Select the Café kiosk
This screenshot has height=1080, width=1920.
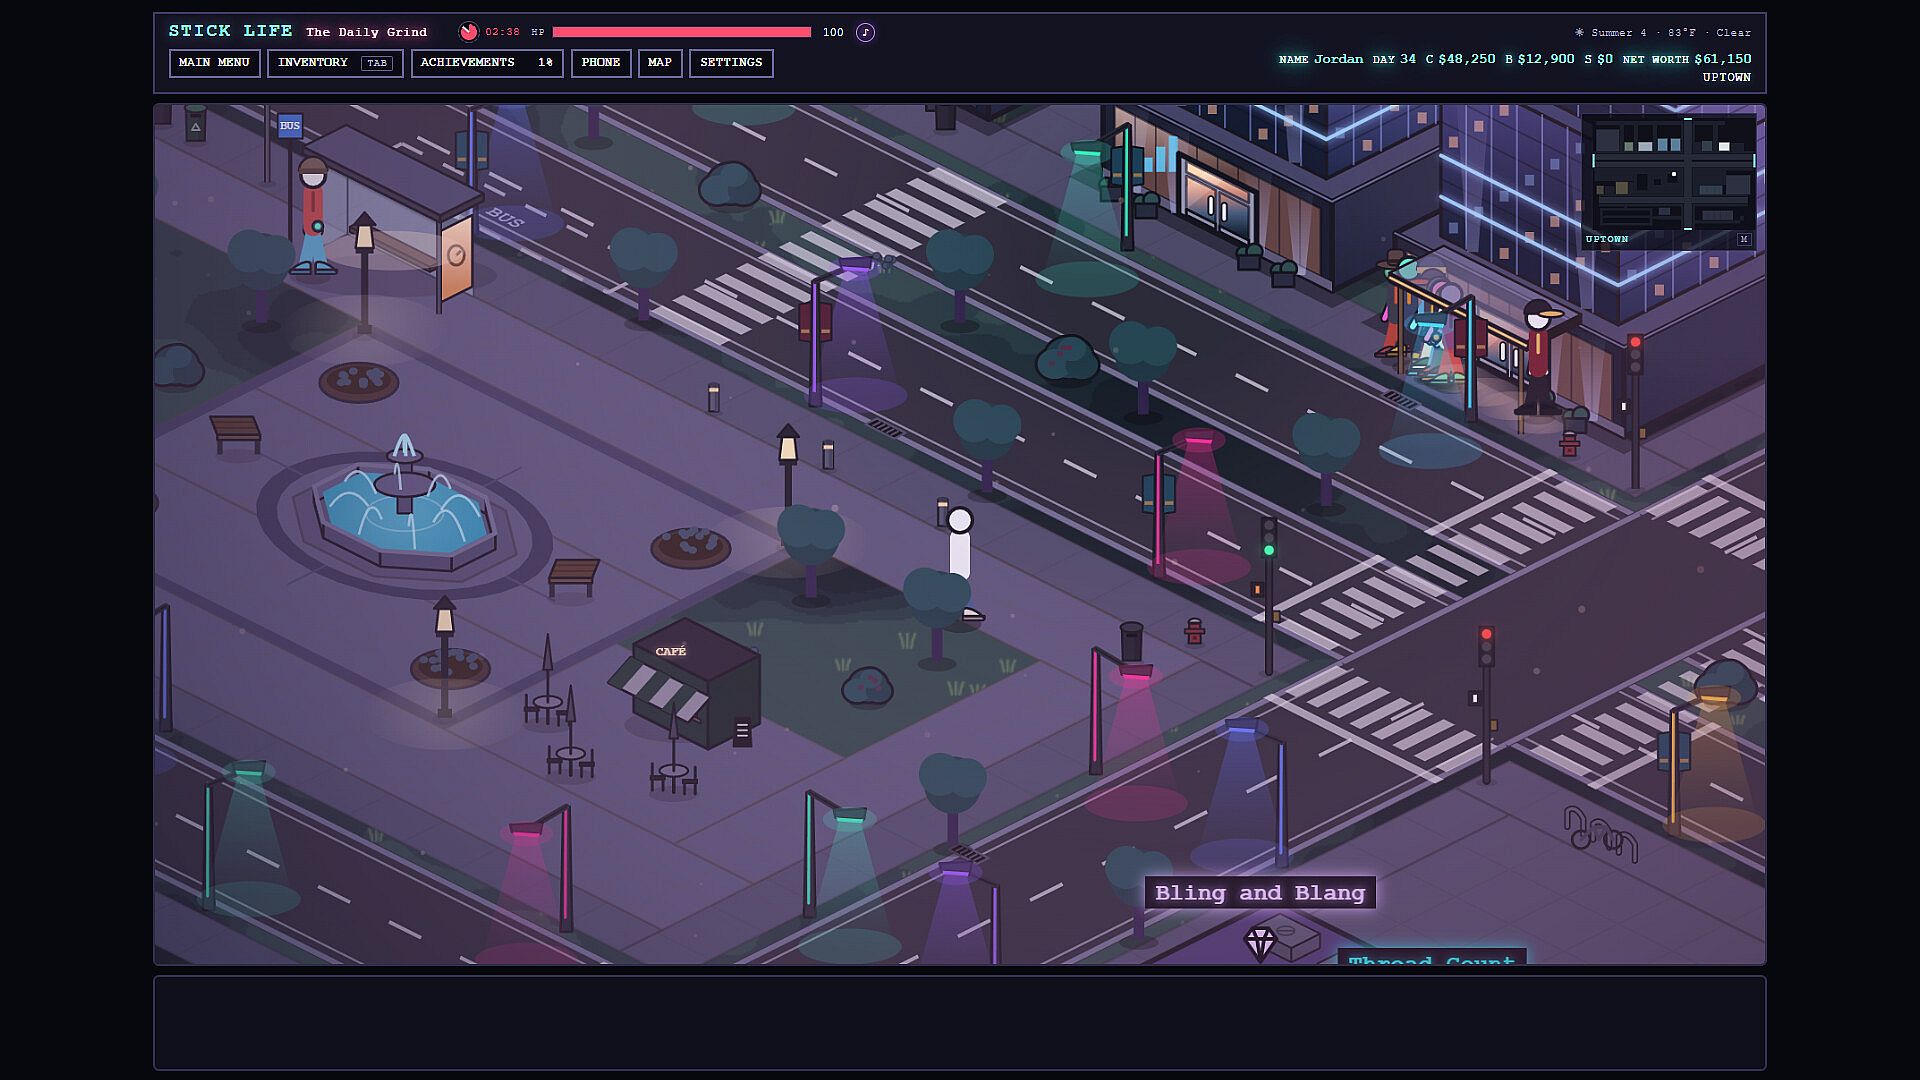coord(690,684)
